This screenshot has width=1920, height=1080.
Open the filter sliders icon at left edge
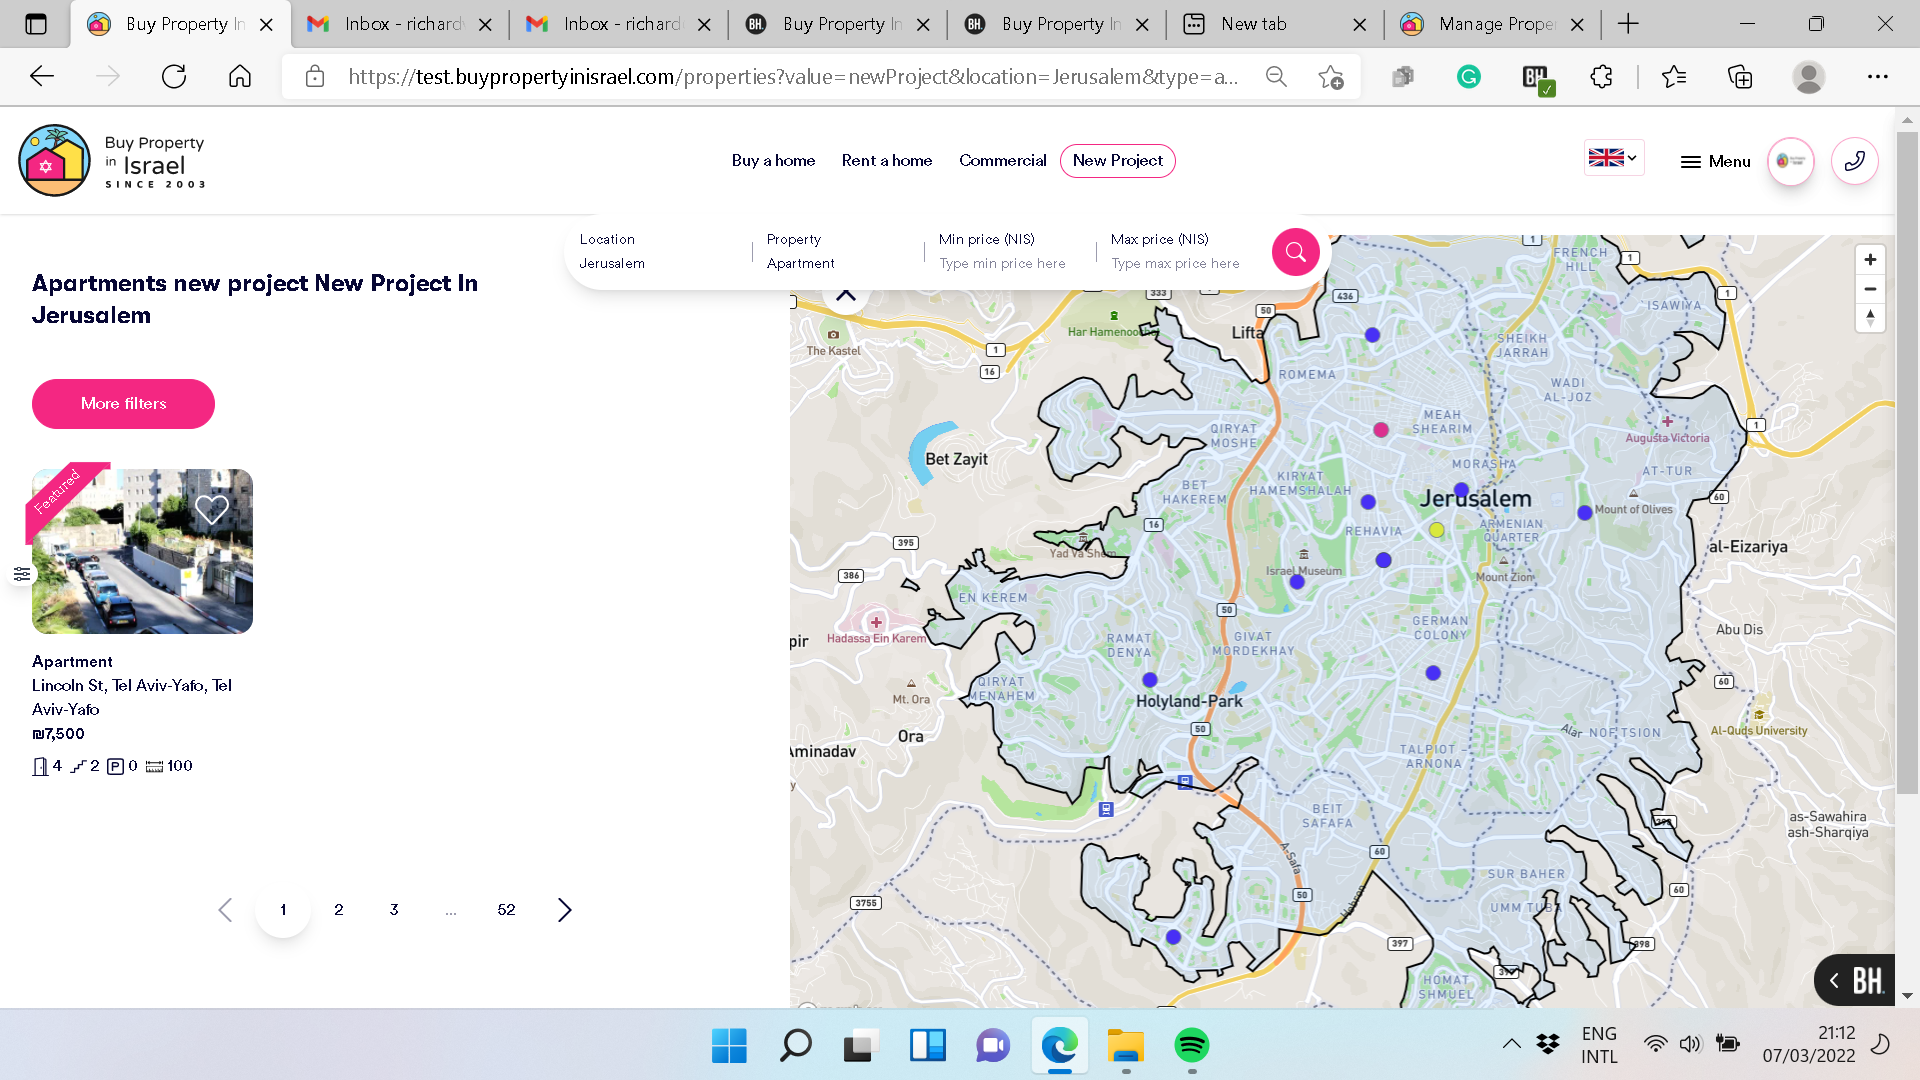click(x=22, y=574)
